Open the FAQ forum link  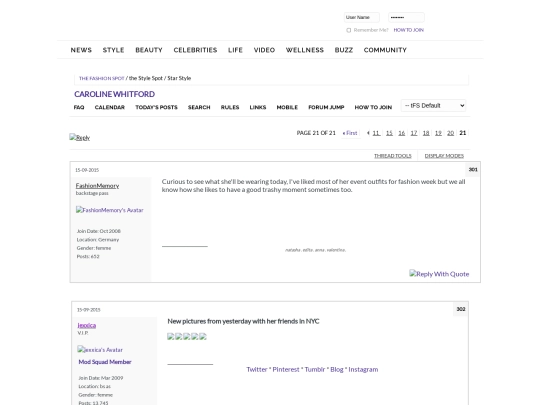click(79, 107)
